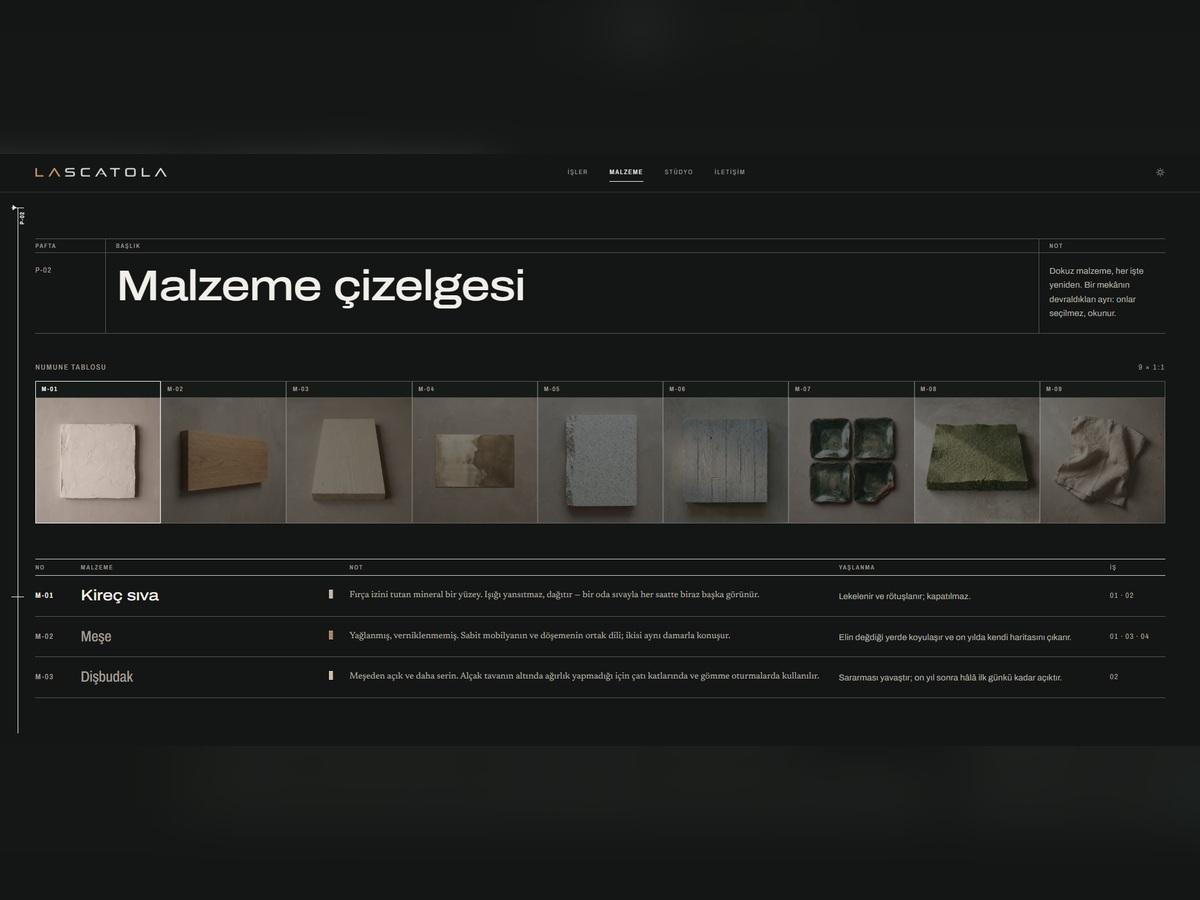
Task: Click the color swatch in Kireç sıva row
Action: (x=331, y=594)
